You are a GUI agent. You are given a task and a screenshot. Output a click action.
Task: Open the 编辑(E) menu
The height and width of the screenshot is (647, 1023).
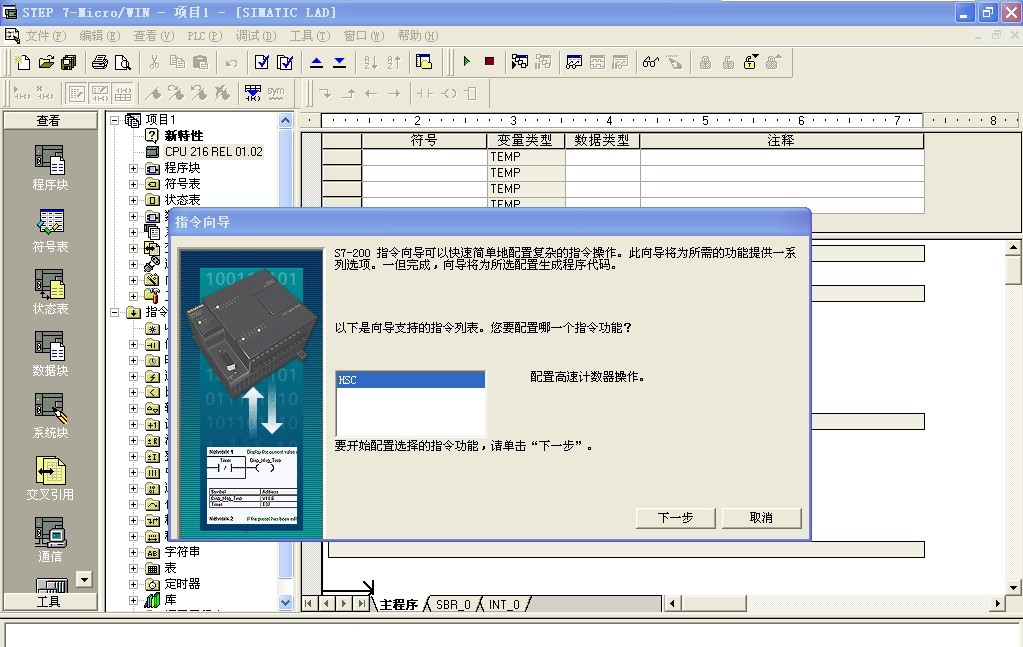tap(99, 35)
